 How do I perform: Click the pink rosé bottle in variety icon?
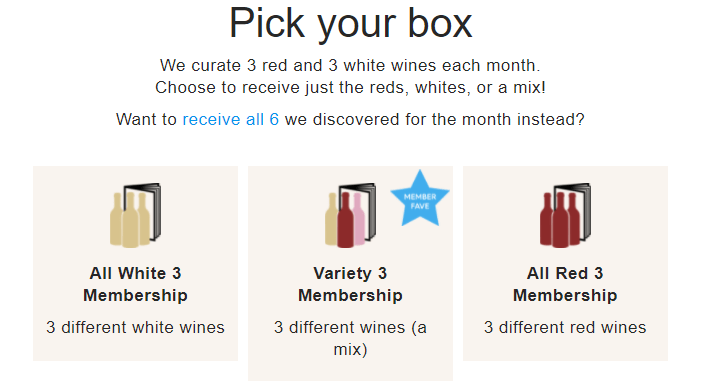click(359, 219)
